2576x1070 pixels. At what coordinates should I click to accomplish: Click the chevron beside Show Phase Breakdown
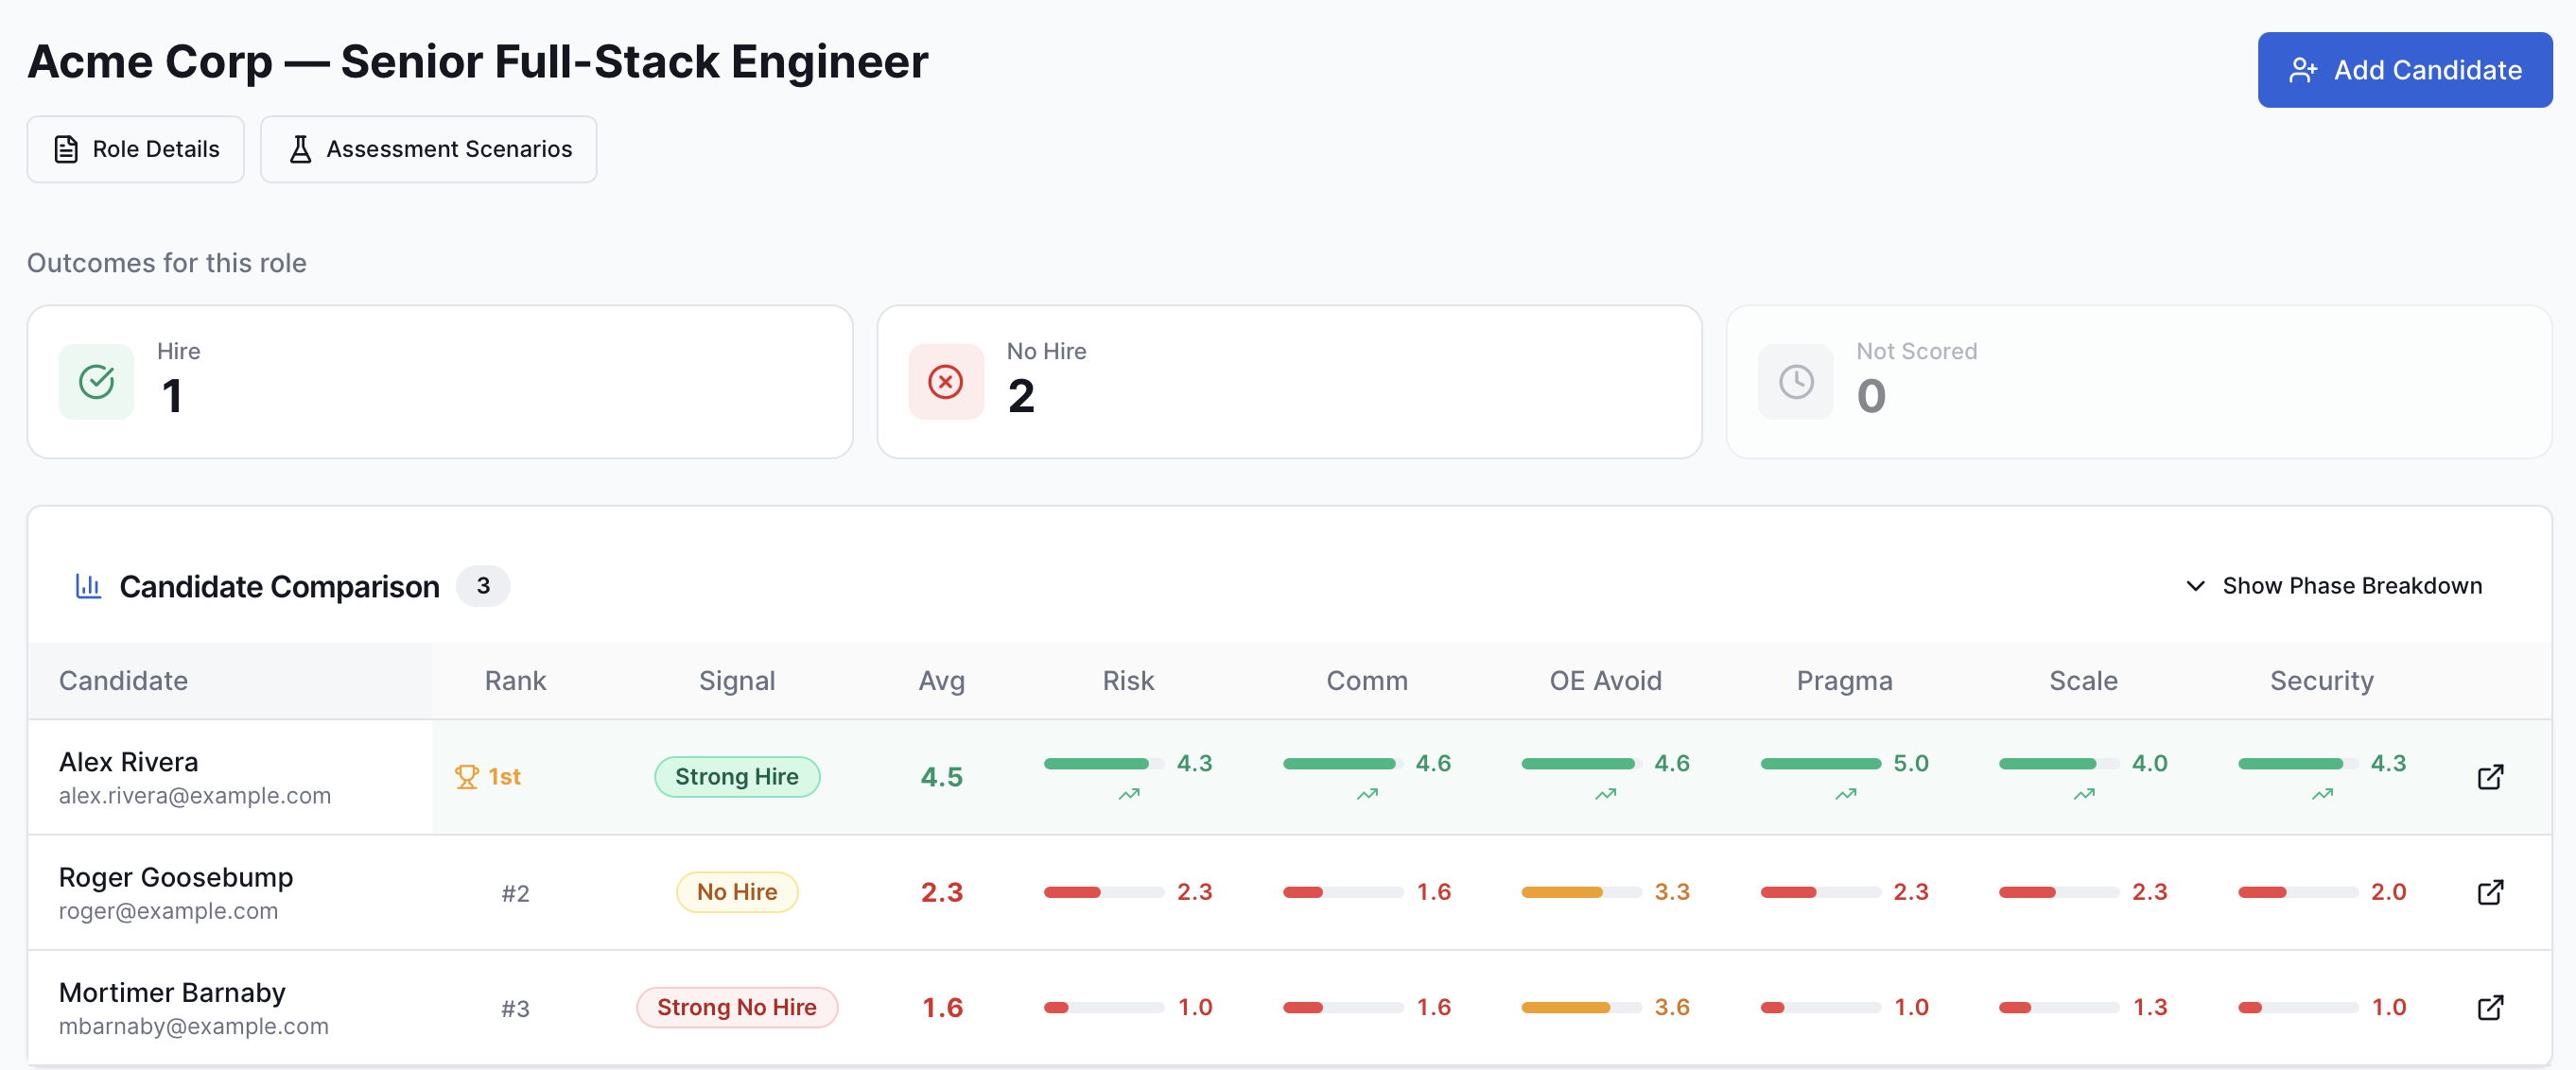point(2195,586)
